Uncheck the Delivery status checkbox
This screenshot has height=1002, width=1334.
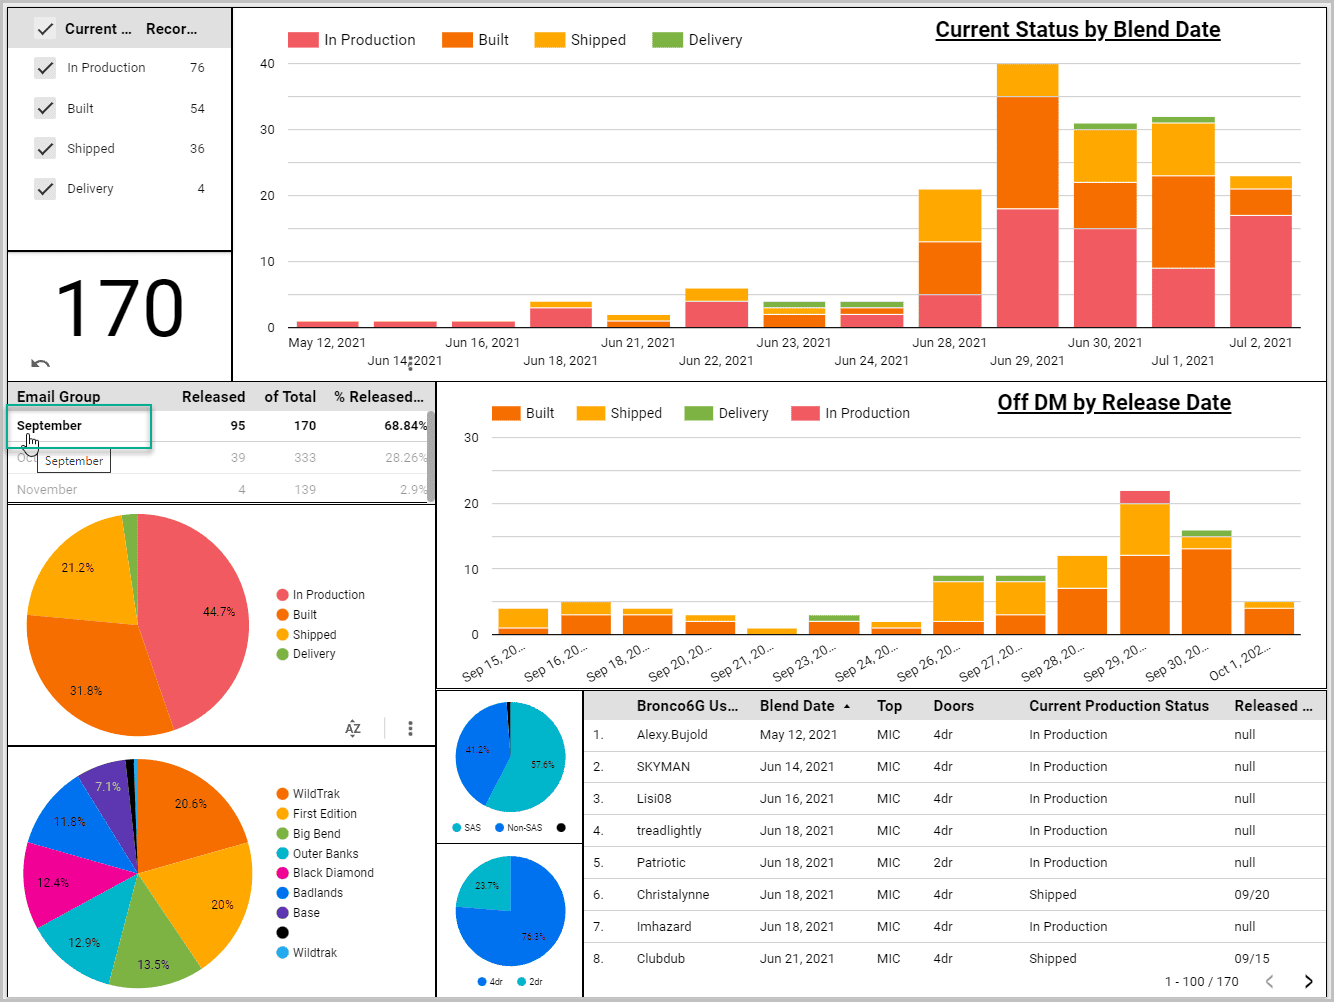pos(45,188)
